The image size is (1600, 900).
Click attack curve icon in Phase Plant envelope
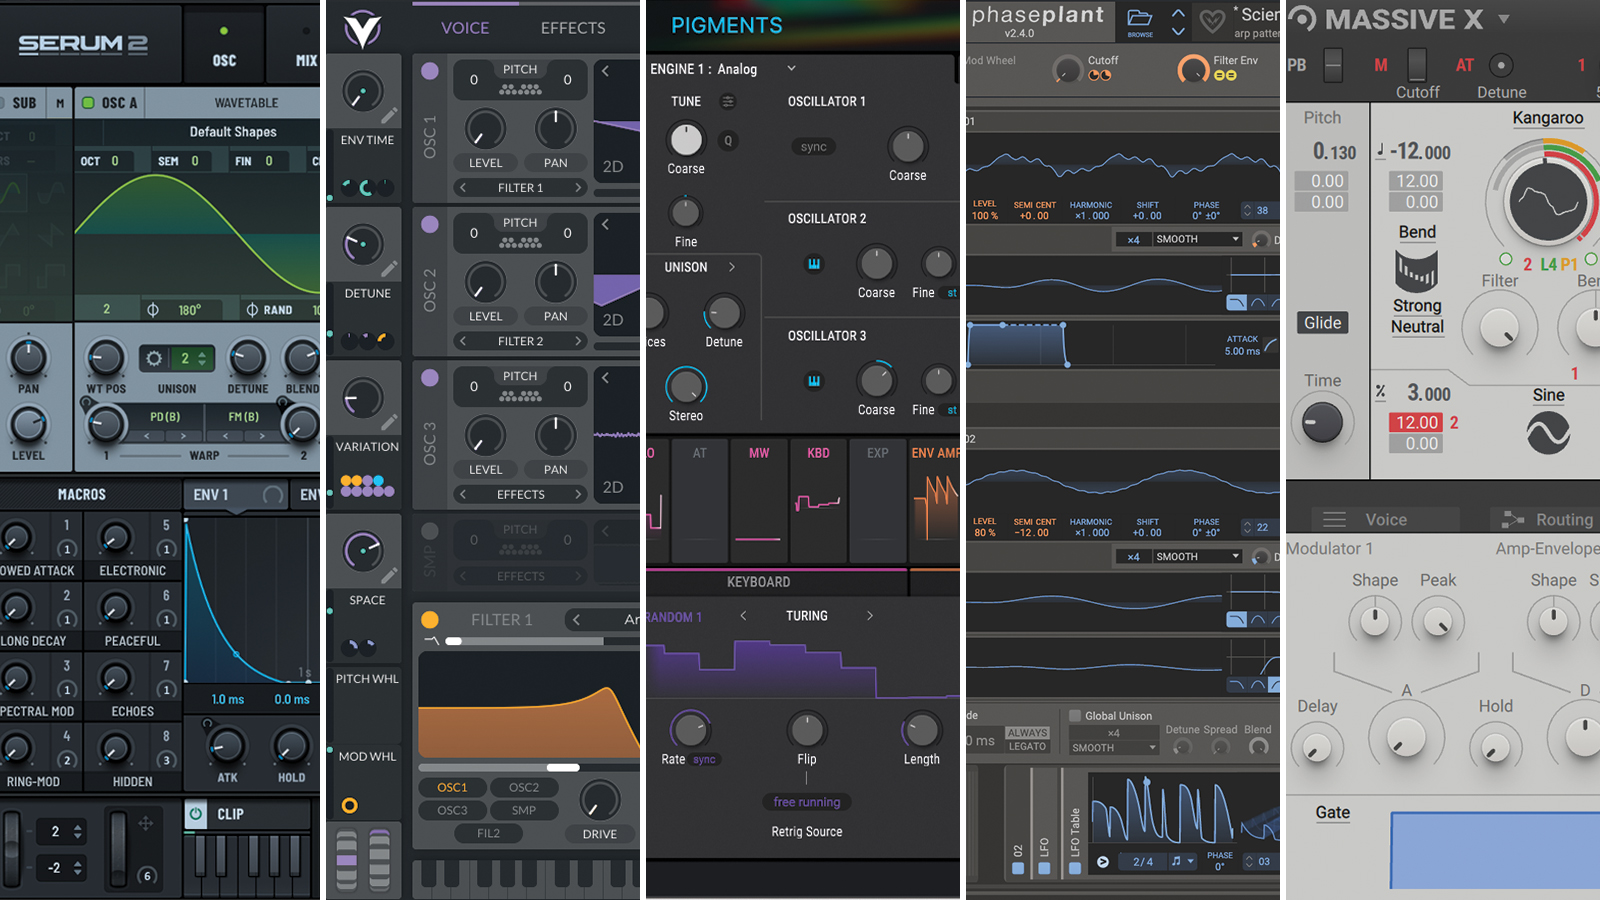point(1271,345)
